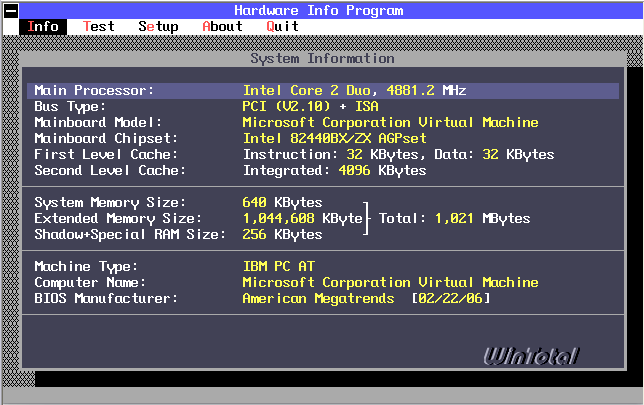Click the '1,044,608 KByte' value
The image size is (644, 405).
coord(302,219)
